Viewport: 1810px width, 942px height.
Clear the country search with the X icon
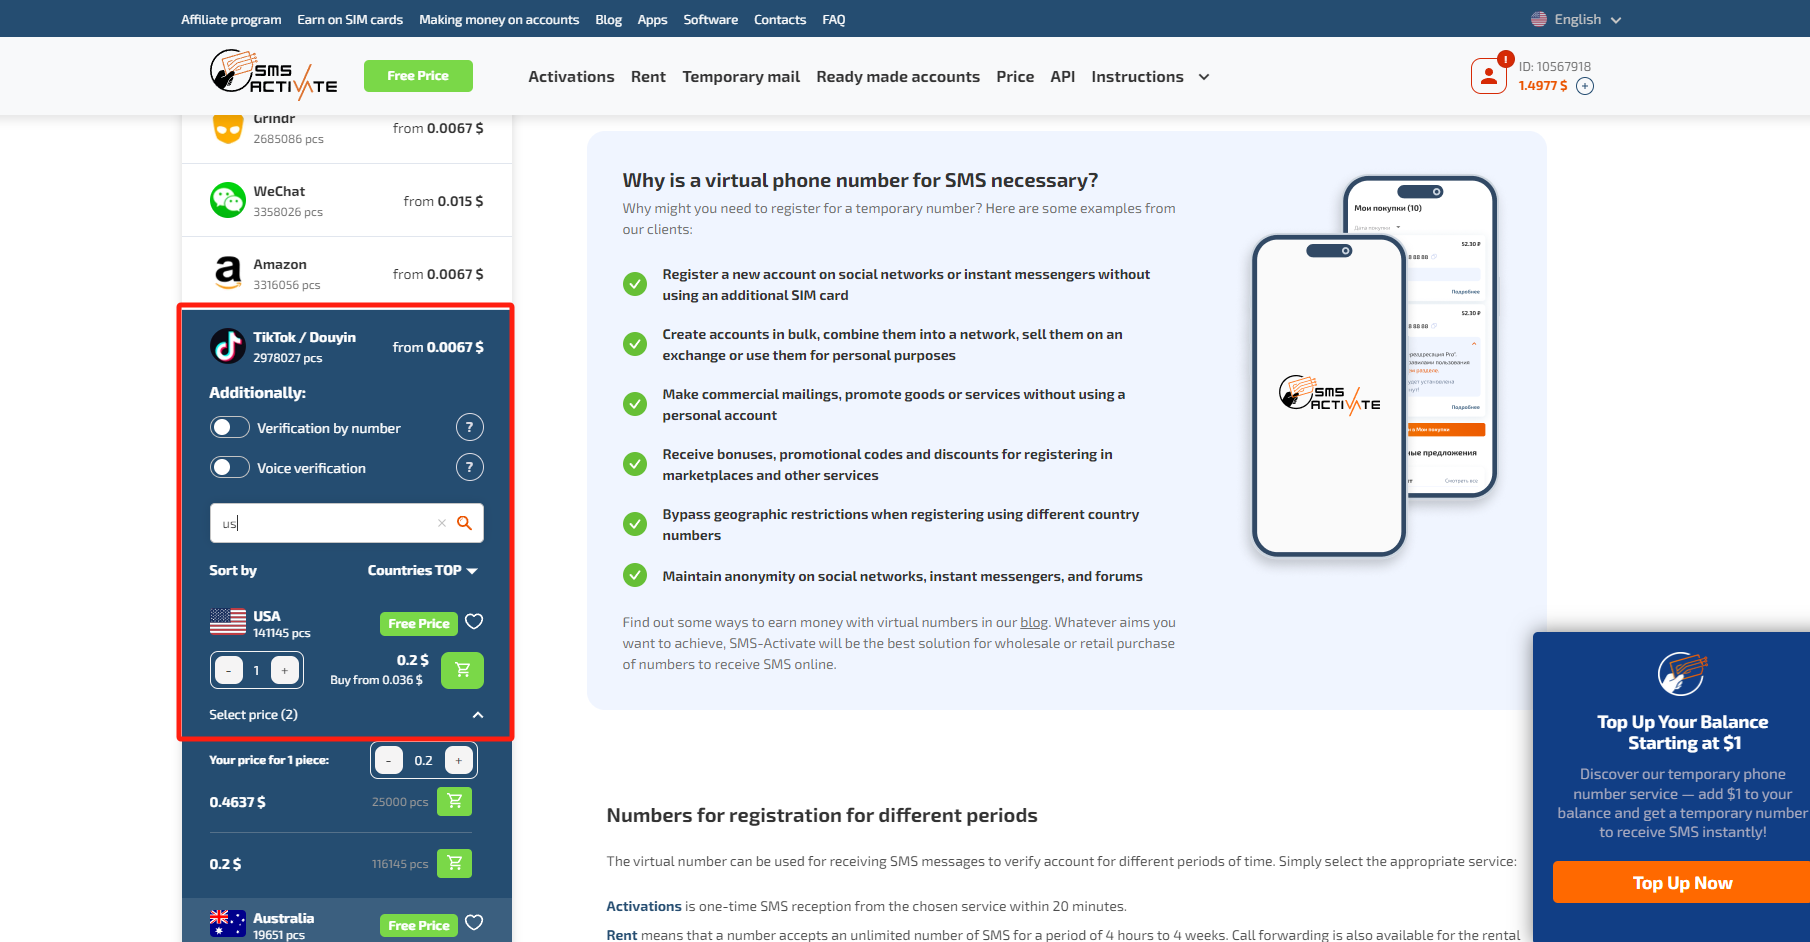[x=441, y=523]
